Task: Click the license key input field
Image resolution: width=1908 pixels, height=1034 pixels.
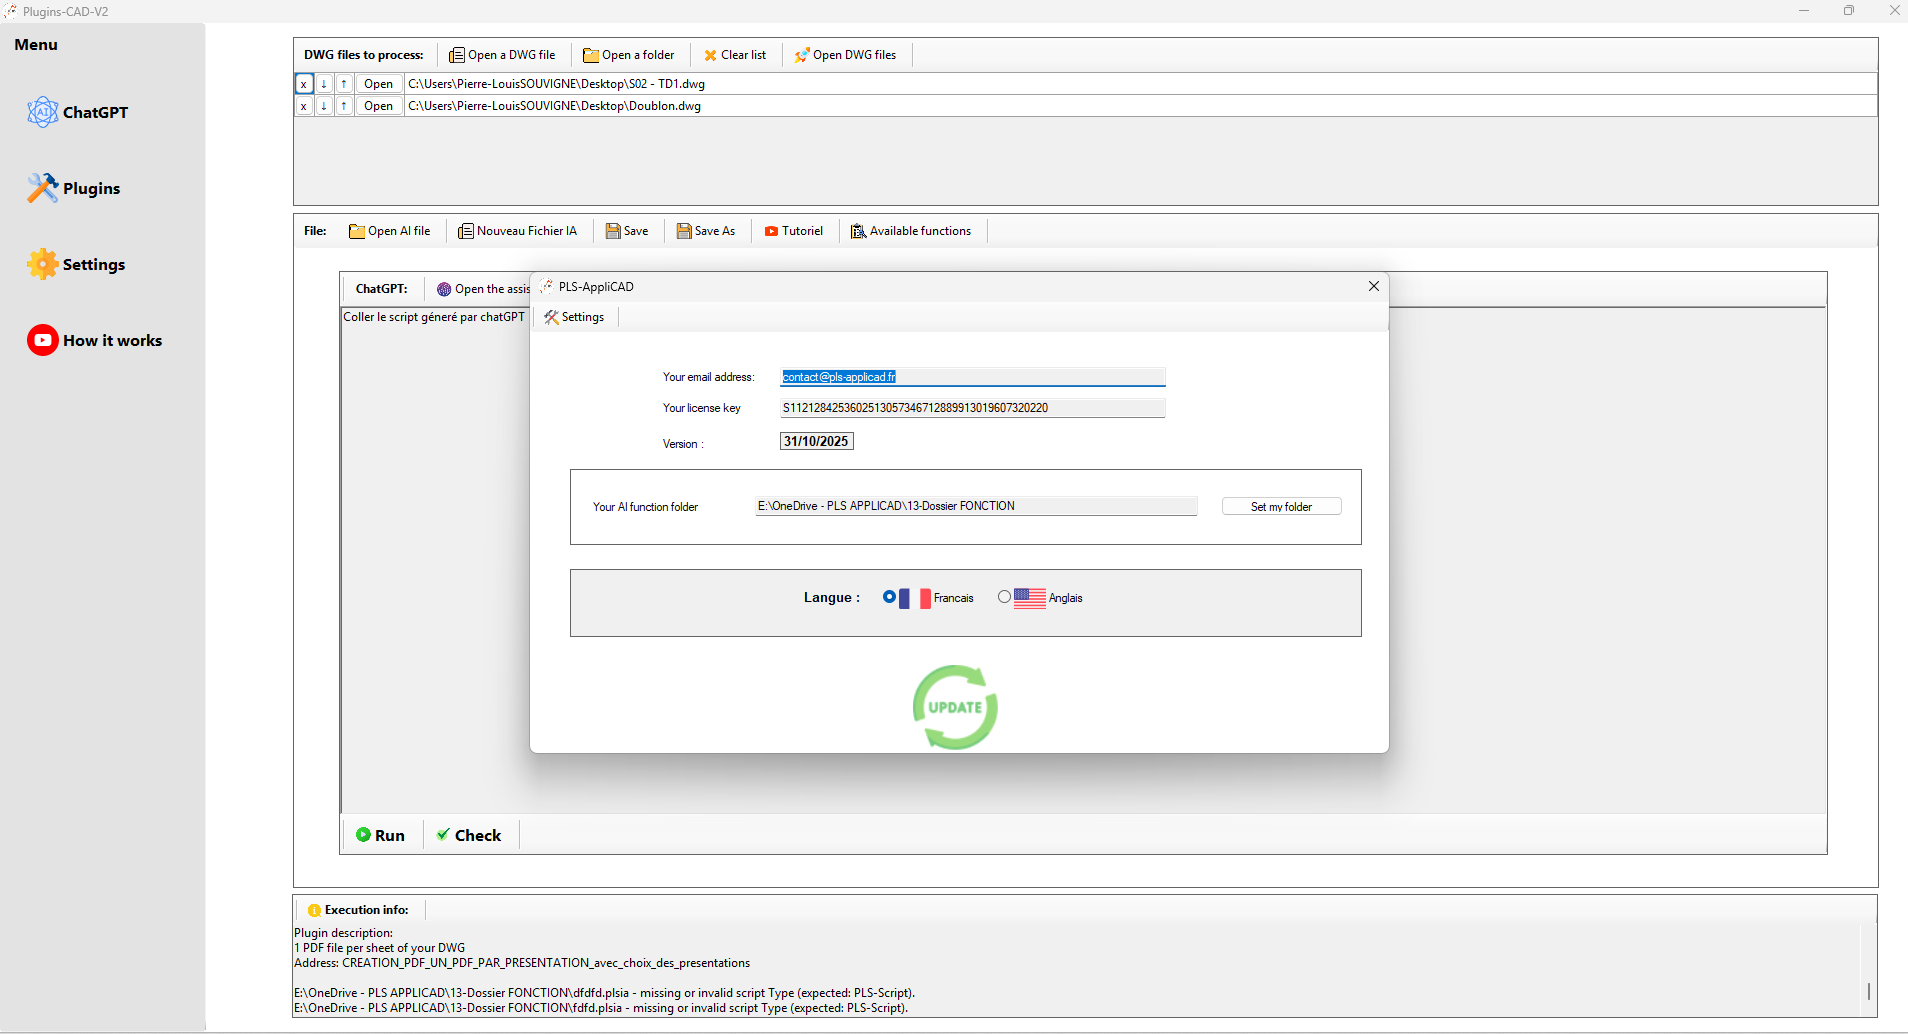Action: pos(972,408)
